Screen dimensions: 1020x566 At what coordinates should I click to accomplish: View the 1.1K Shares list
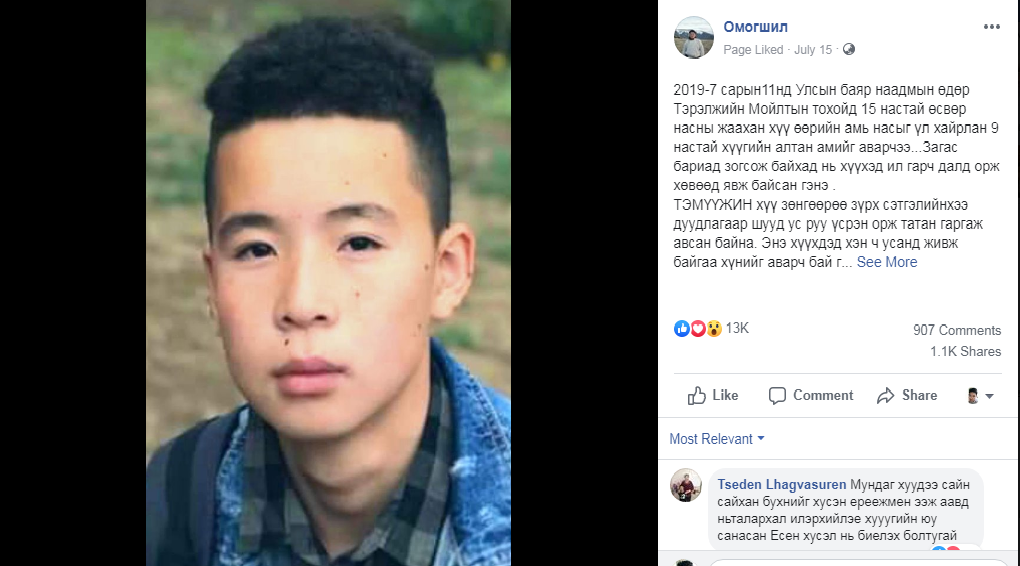coord(965,351)
